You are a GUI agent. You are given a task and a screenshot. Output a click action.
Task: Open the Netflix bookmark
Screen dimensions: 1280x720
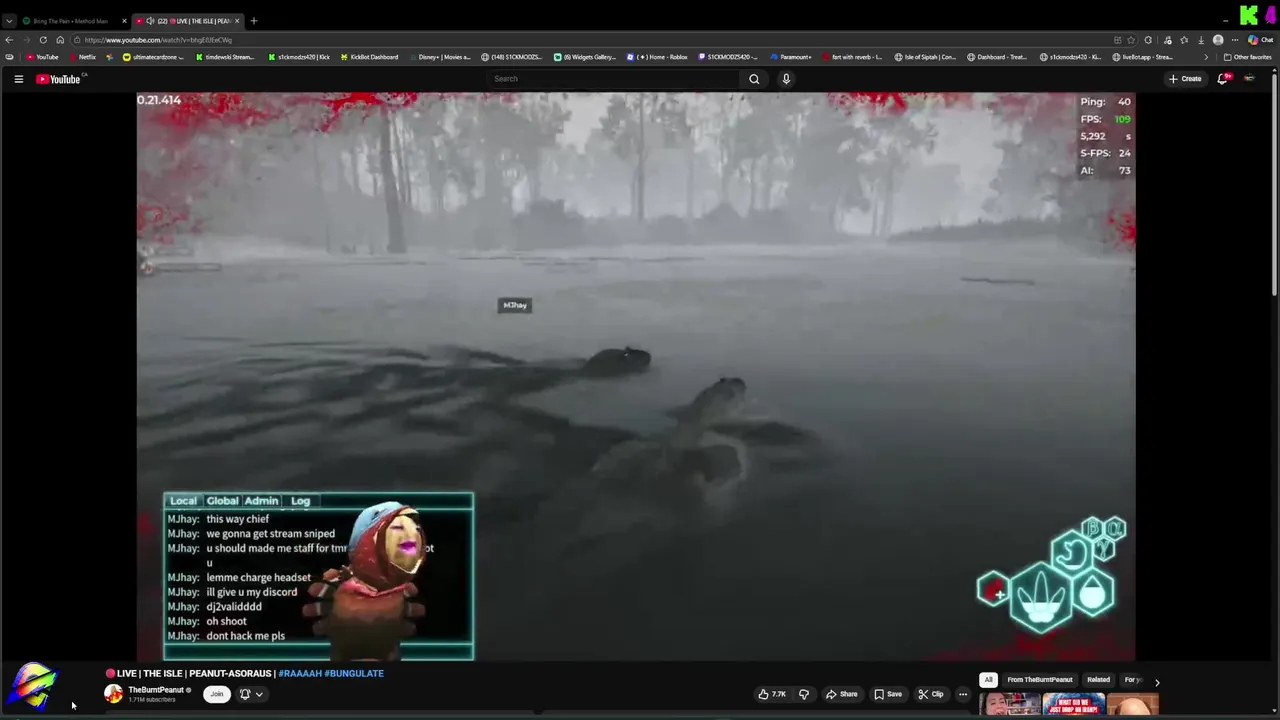pos(81,57)
